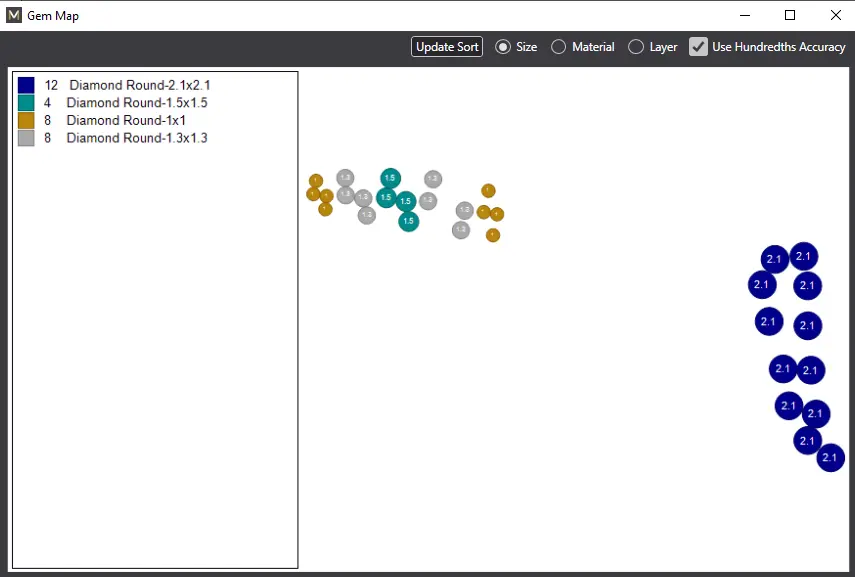The width and height of the screenshot is (855, 577).
Task: Click the Gem Map app icon in title bar
Action: (x=14, y=15)
